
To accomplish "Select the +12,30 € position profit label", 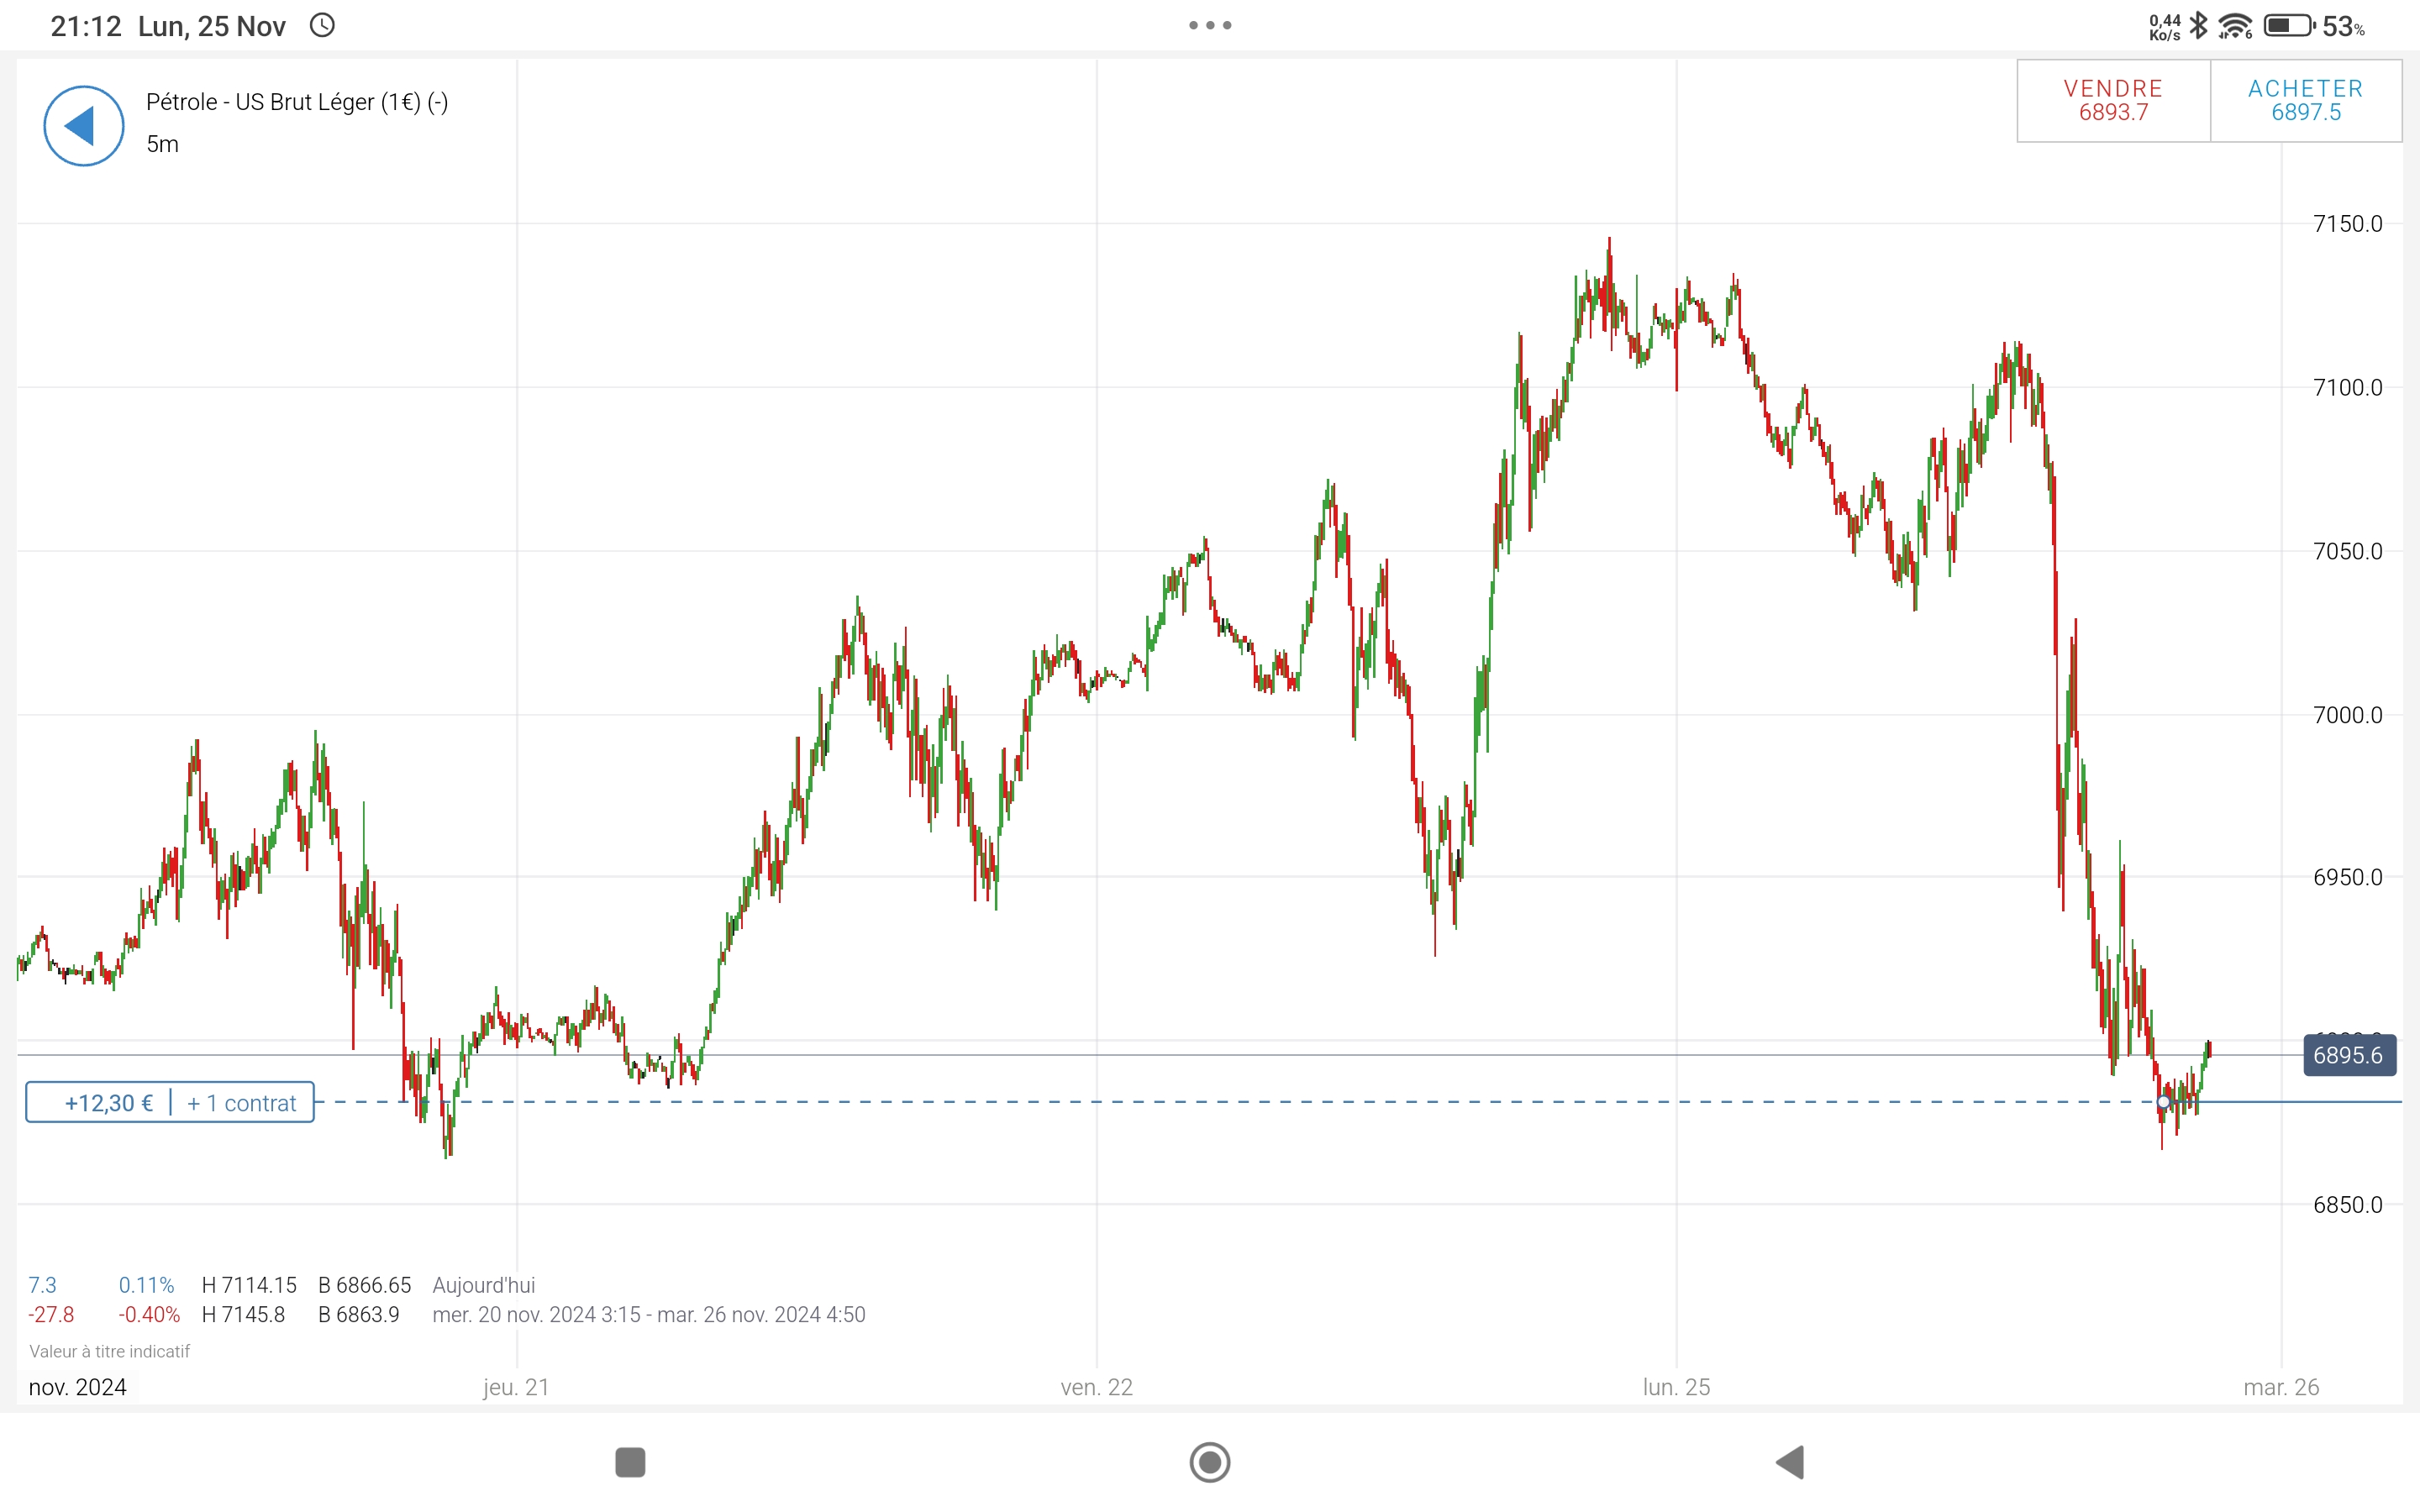I will click(x=109, y=1103).
